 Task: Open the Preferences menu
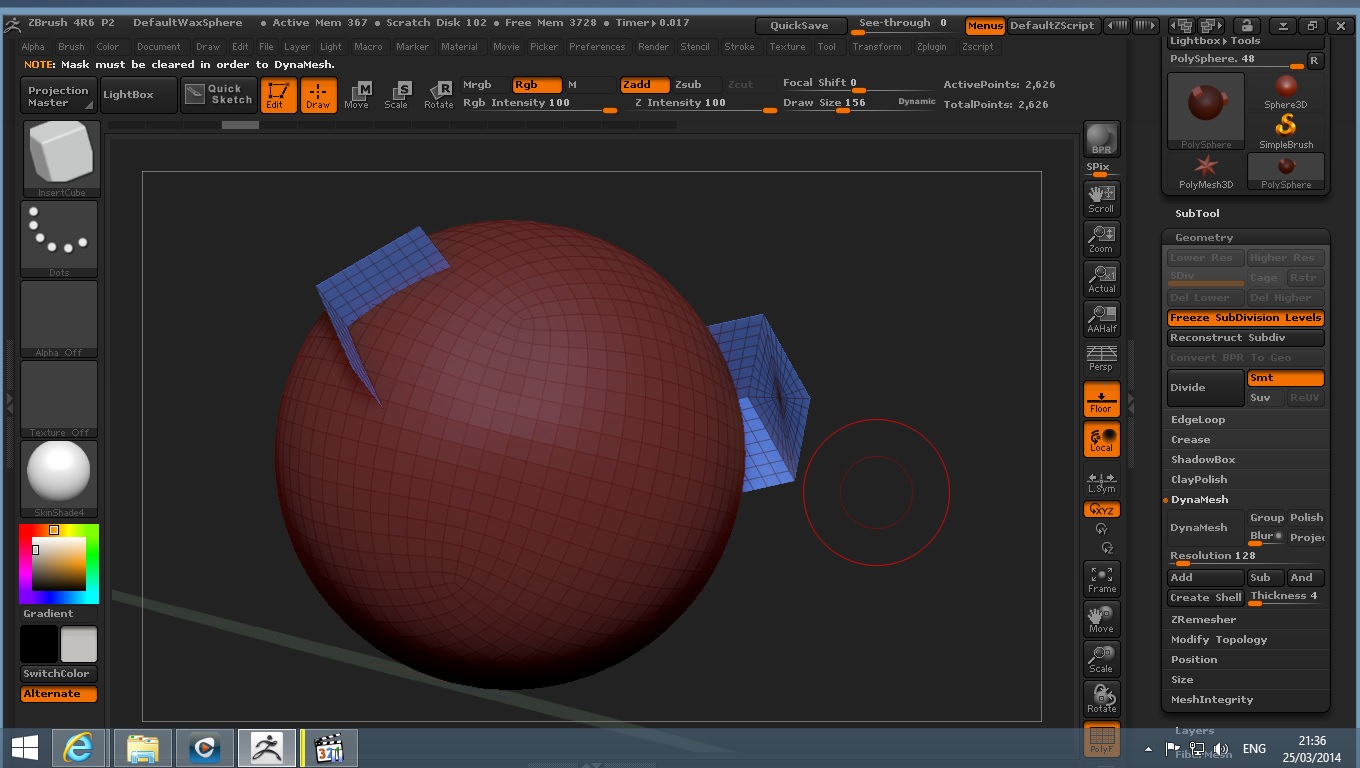597,46
